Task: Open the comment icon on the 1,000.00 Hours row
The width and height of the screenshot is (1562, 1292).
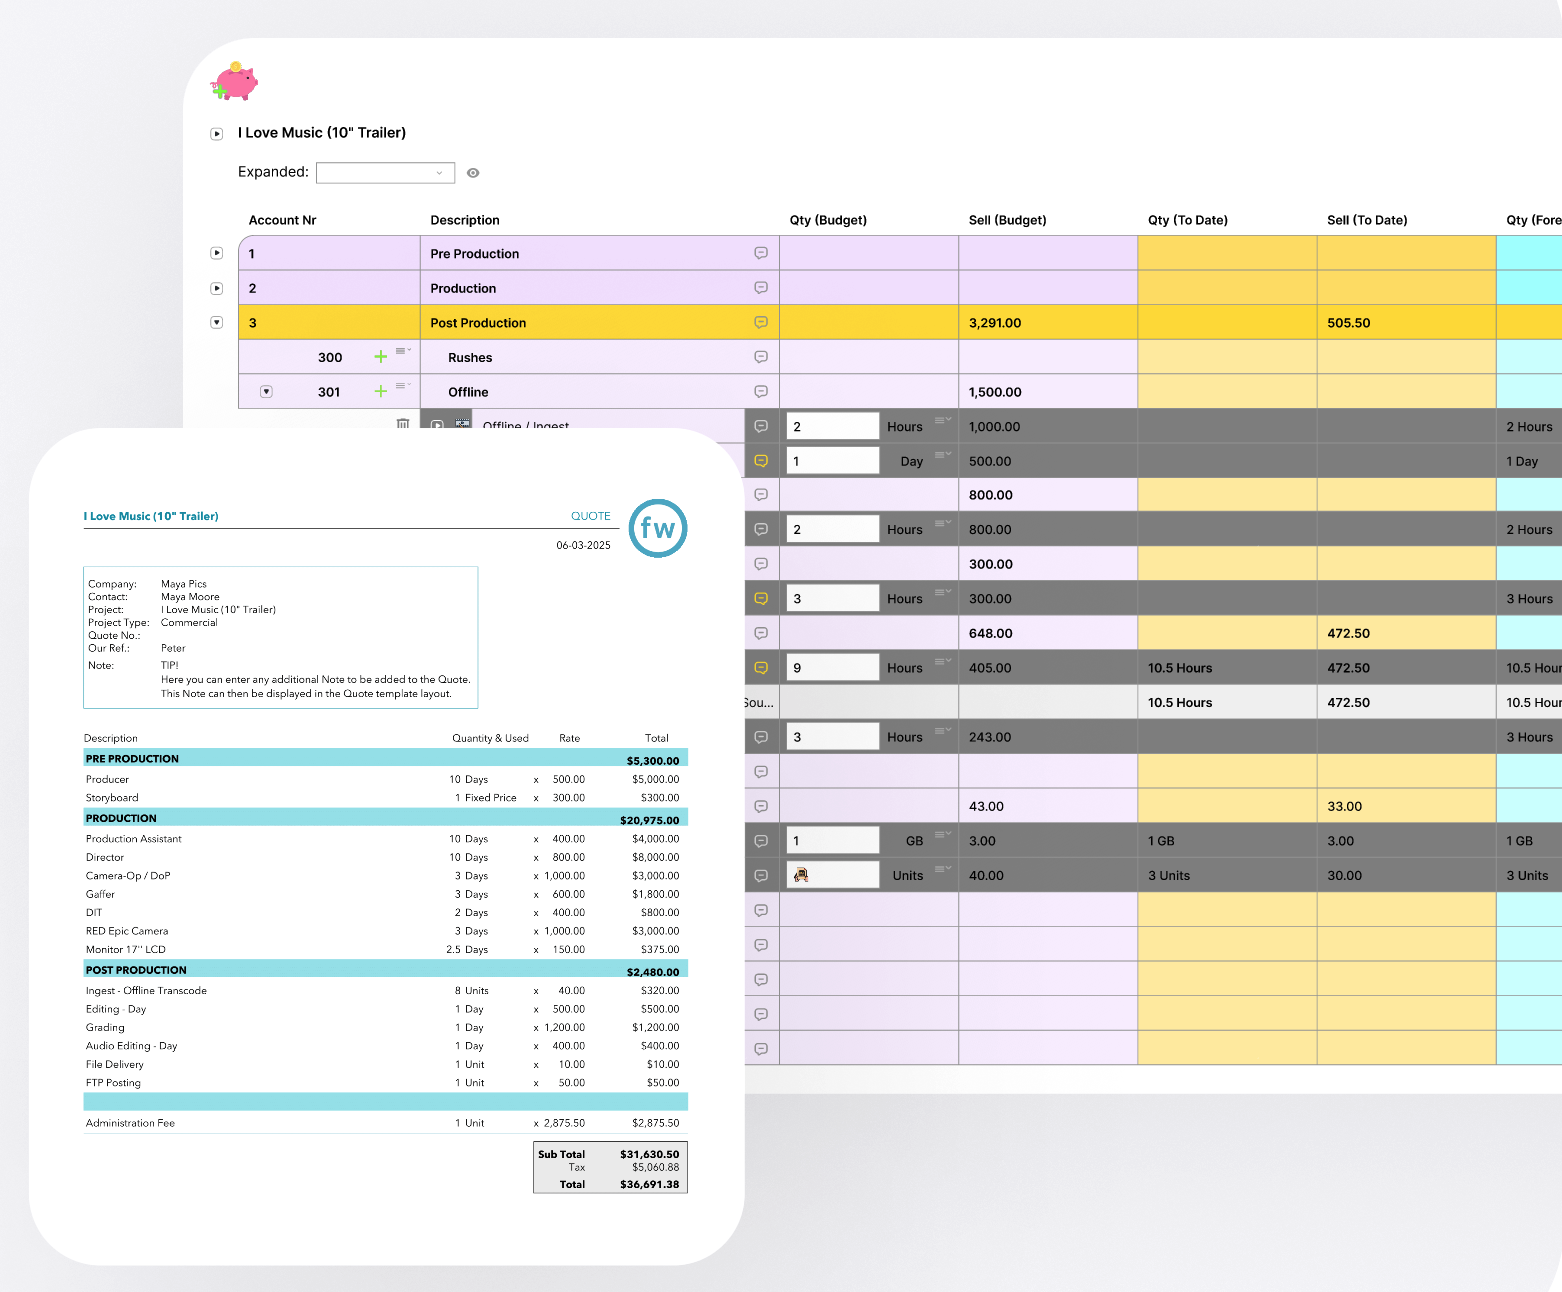Action: [x=761, y=426]
